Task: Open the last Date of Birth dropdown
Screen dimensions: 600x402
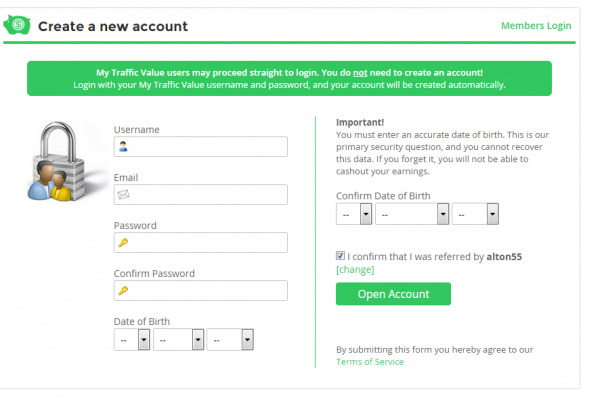Action: point(231,340)
